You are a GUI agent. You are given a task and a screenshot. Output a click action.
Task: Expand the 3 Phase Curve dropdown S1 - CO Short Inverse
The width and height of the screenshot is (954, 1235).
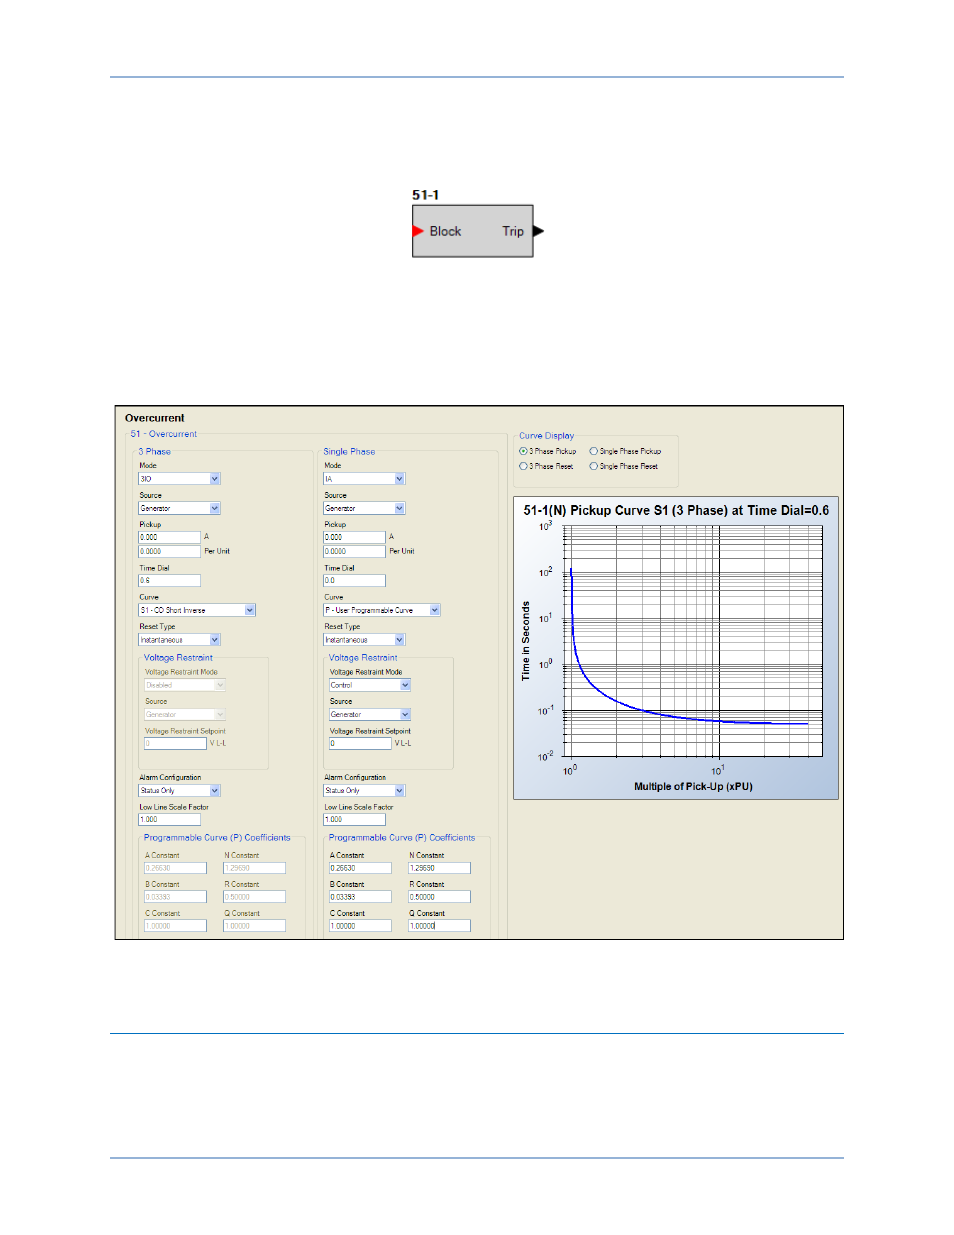point(197,610)
